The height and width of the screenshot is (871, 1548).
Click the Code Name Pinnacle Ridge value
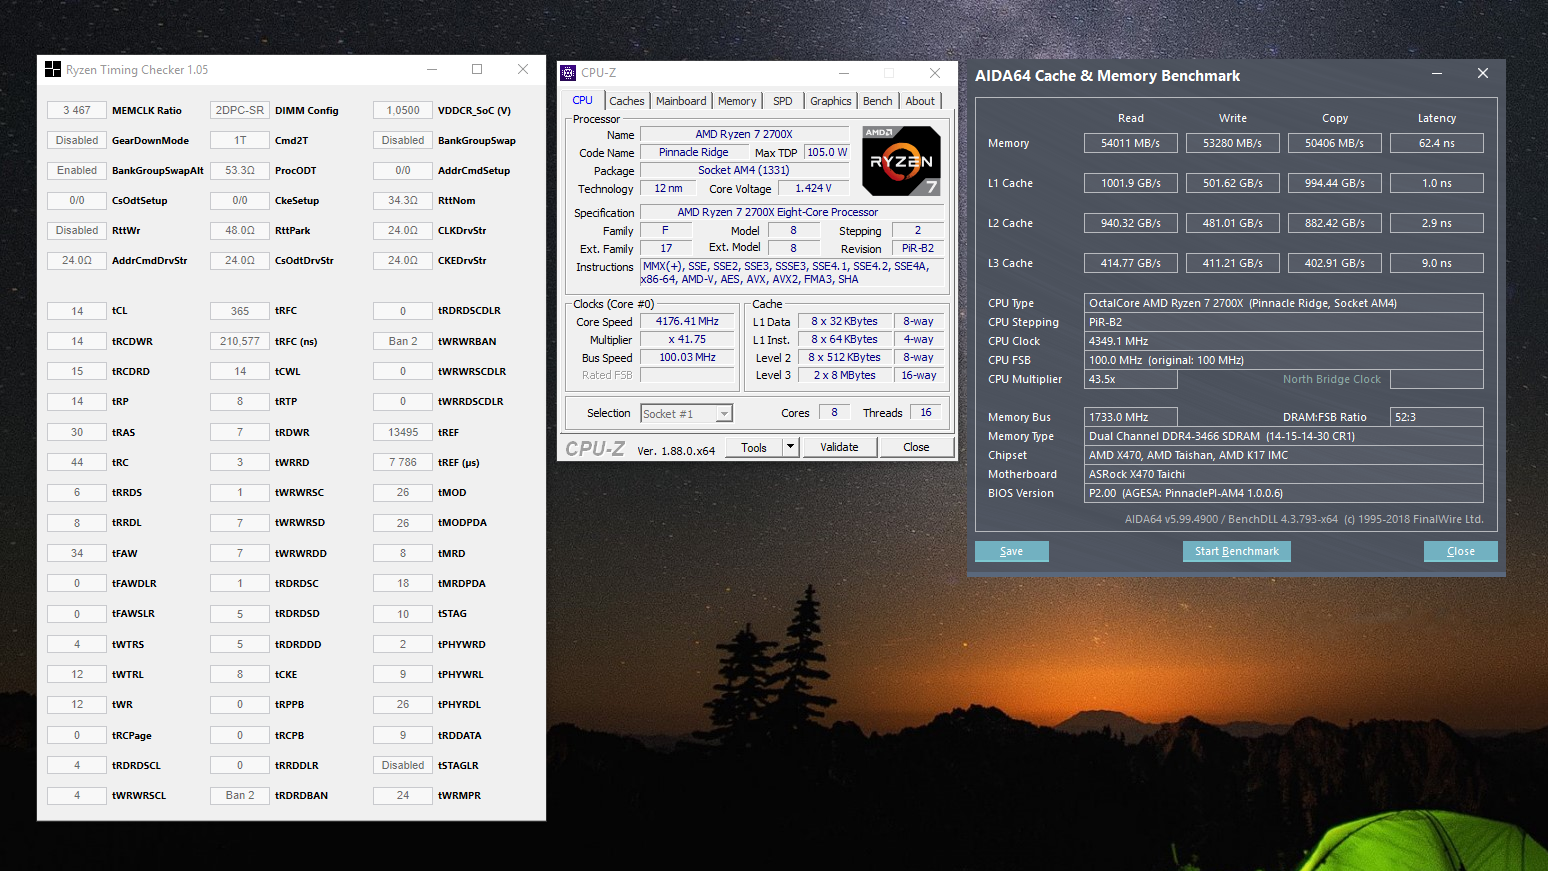click(x=693, y=152)
